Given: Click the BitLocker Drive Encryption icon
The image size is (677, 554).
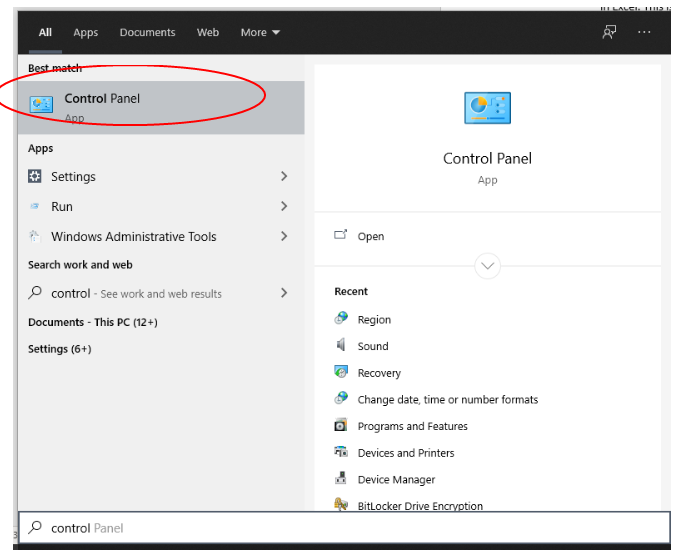Looking at the screenshot, I should (341, 506).
